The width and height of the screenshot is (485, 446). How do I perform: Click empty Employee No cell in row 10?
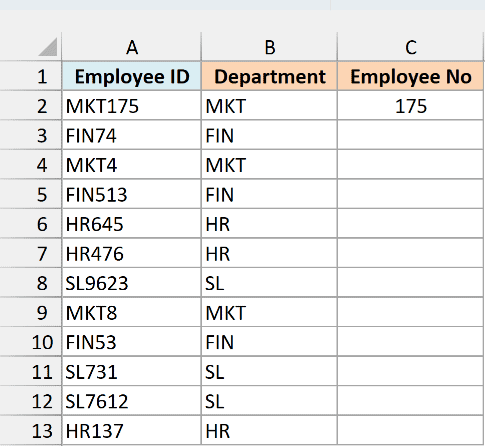pos(411,342)
